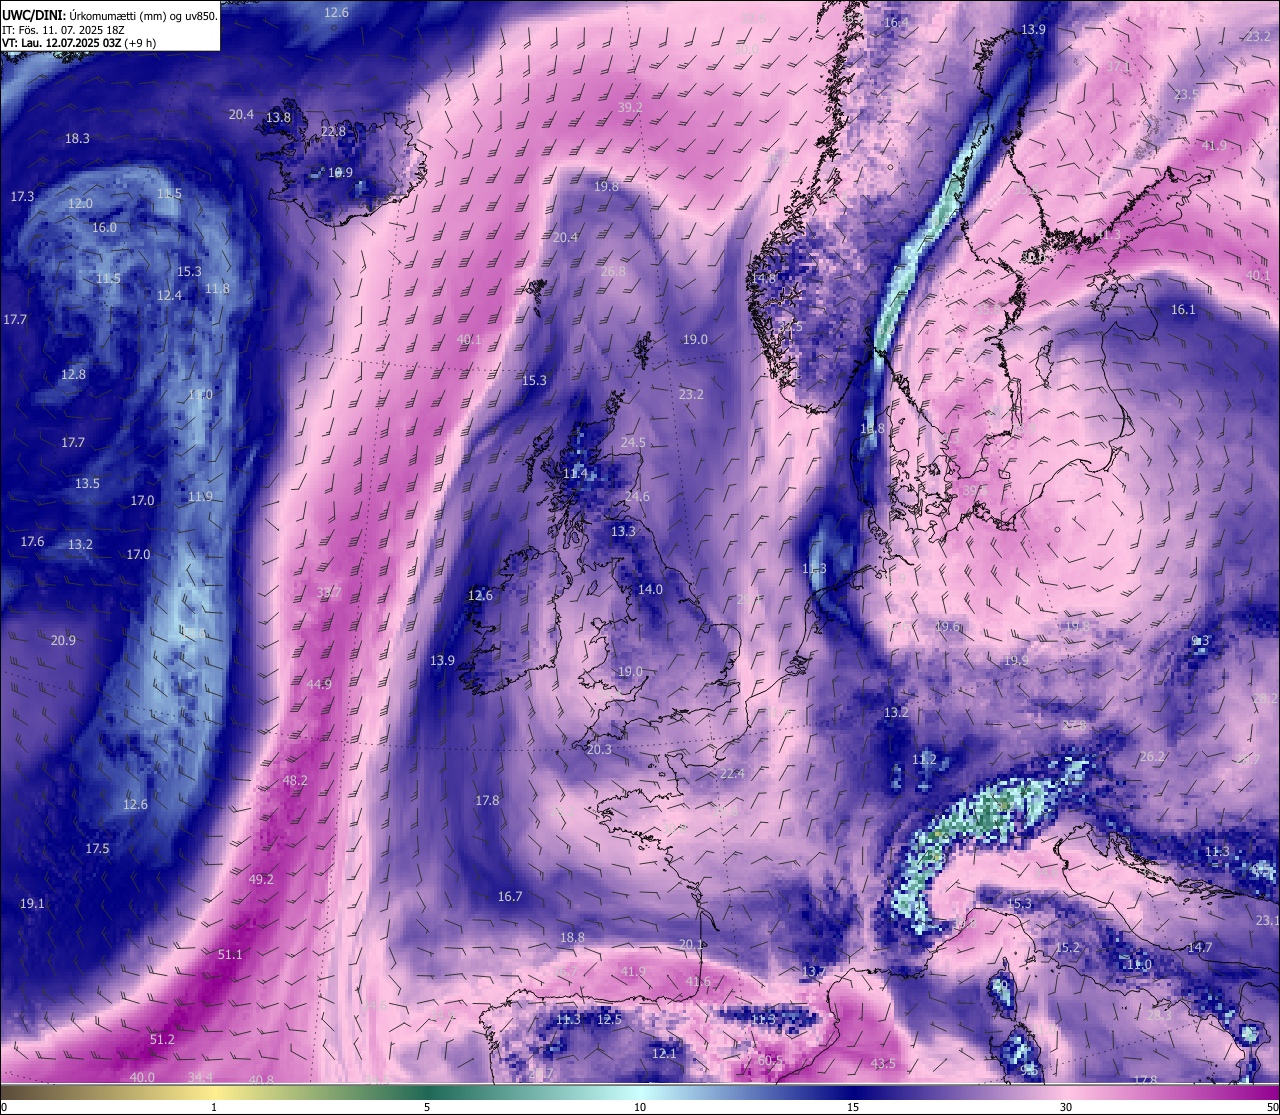Click the 20.9 map value

[x=63, y=640]
